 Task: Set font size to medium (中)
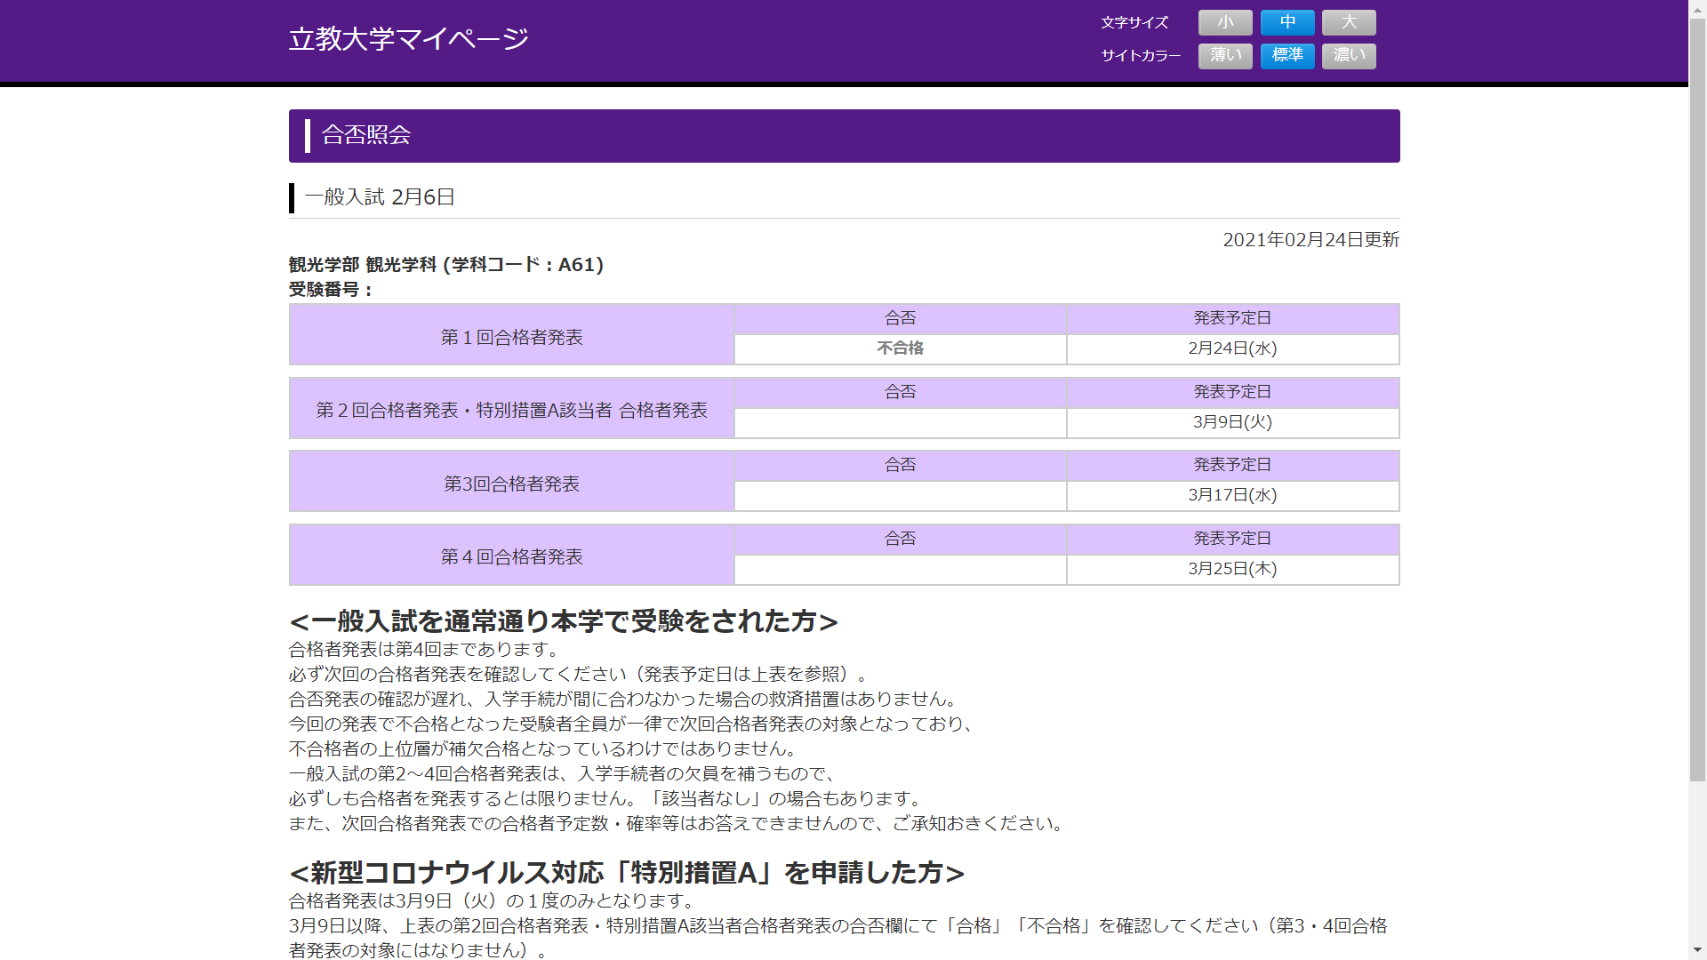coord(1287,22)
